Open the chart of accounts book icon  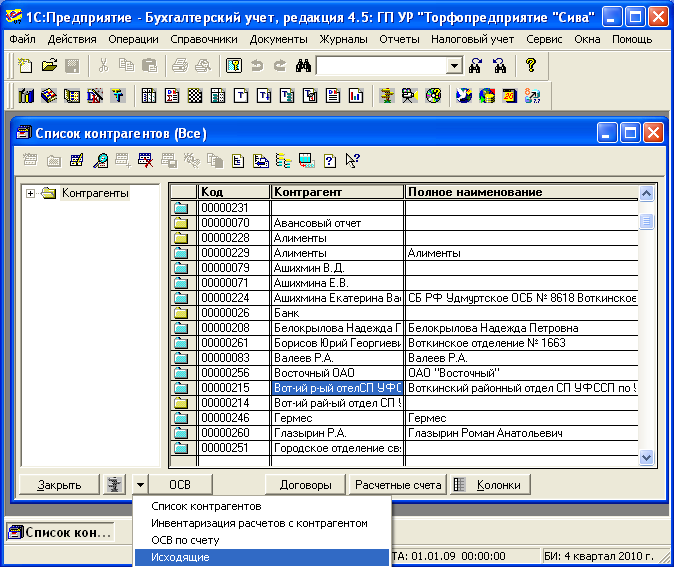click(72, 95)
